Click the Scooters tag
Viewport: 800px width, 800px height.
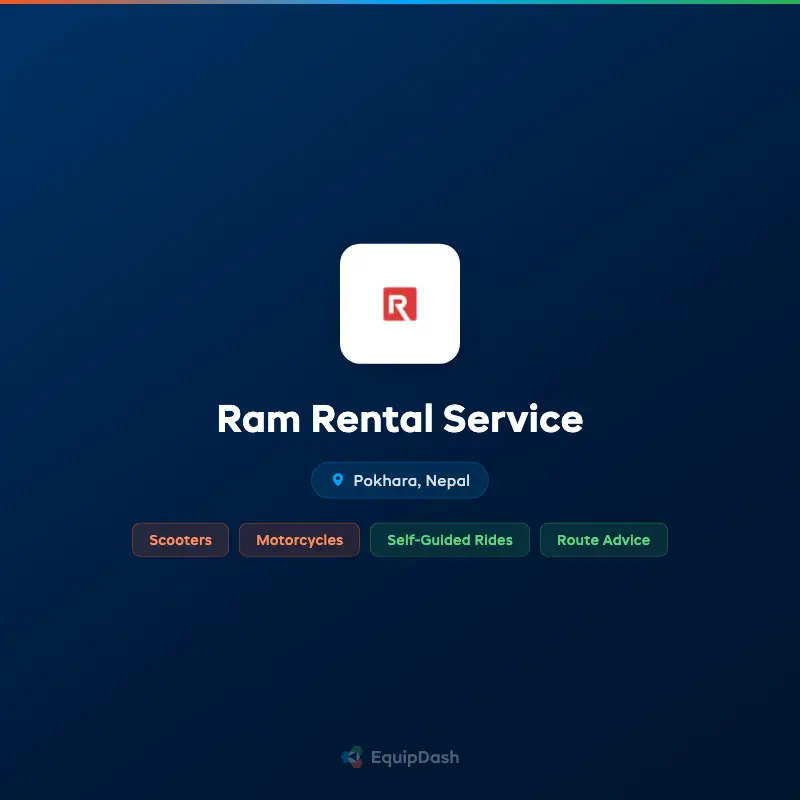click(x=180, y=540)
